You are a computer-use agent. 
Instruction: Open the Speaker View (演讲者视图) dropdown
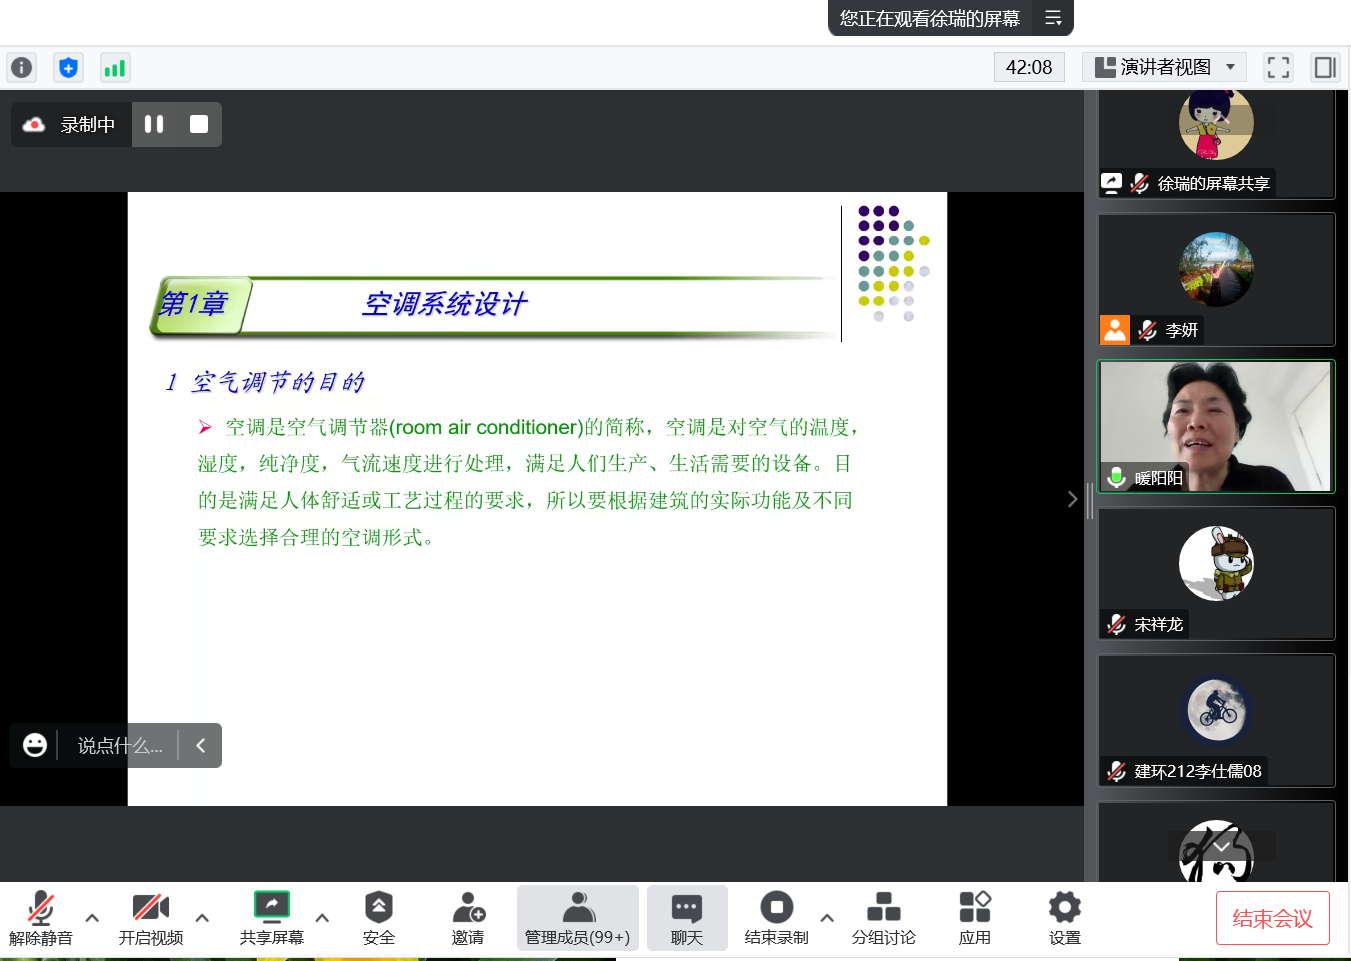(x=1165, y=68)
